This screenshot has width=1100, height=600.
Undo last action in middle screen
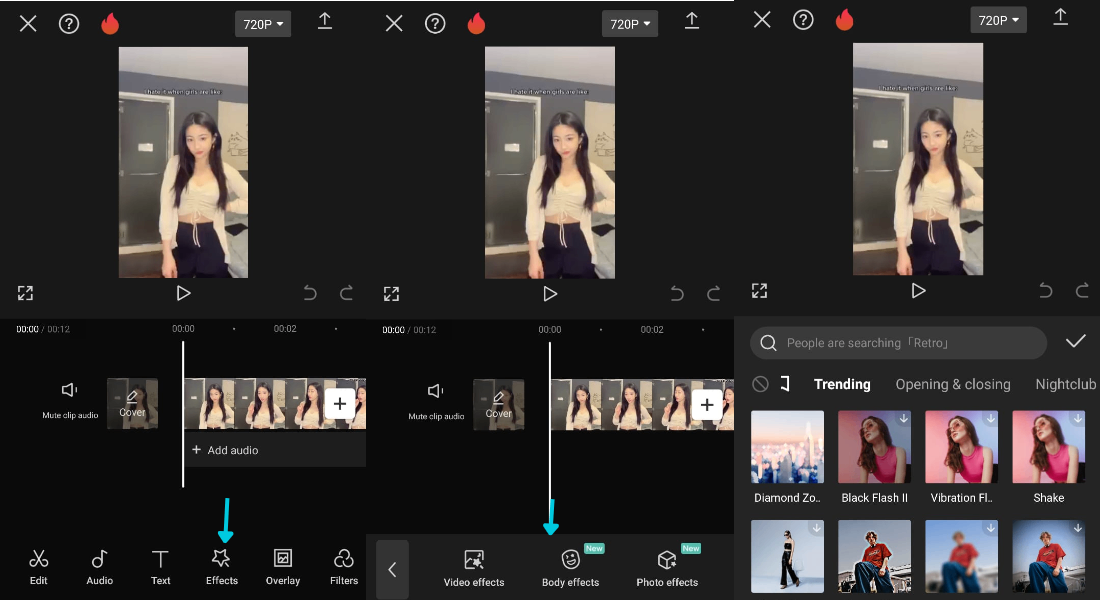(677, 293)
